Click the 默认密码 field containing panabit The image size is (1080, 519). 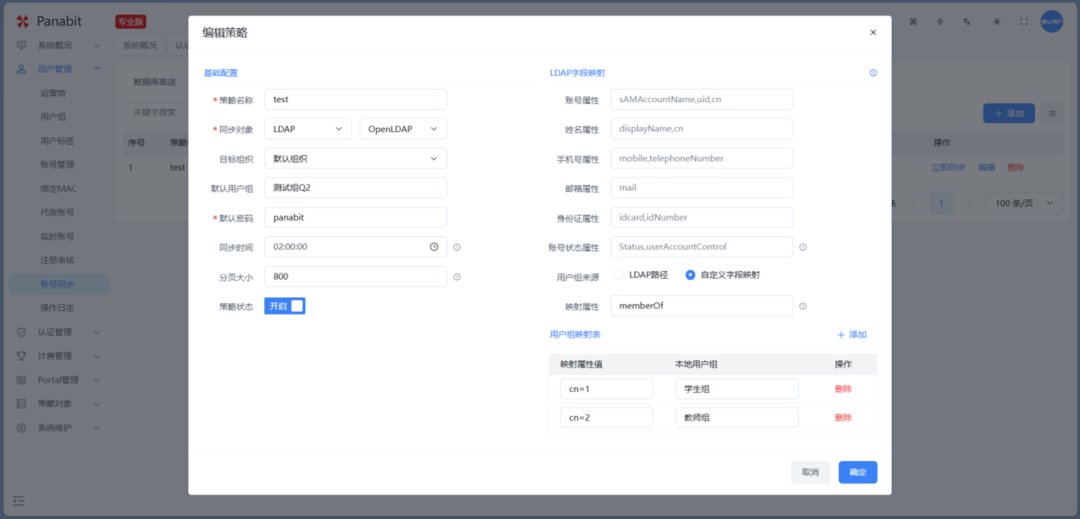point(355,218)
